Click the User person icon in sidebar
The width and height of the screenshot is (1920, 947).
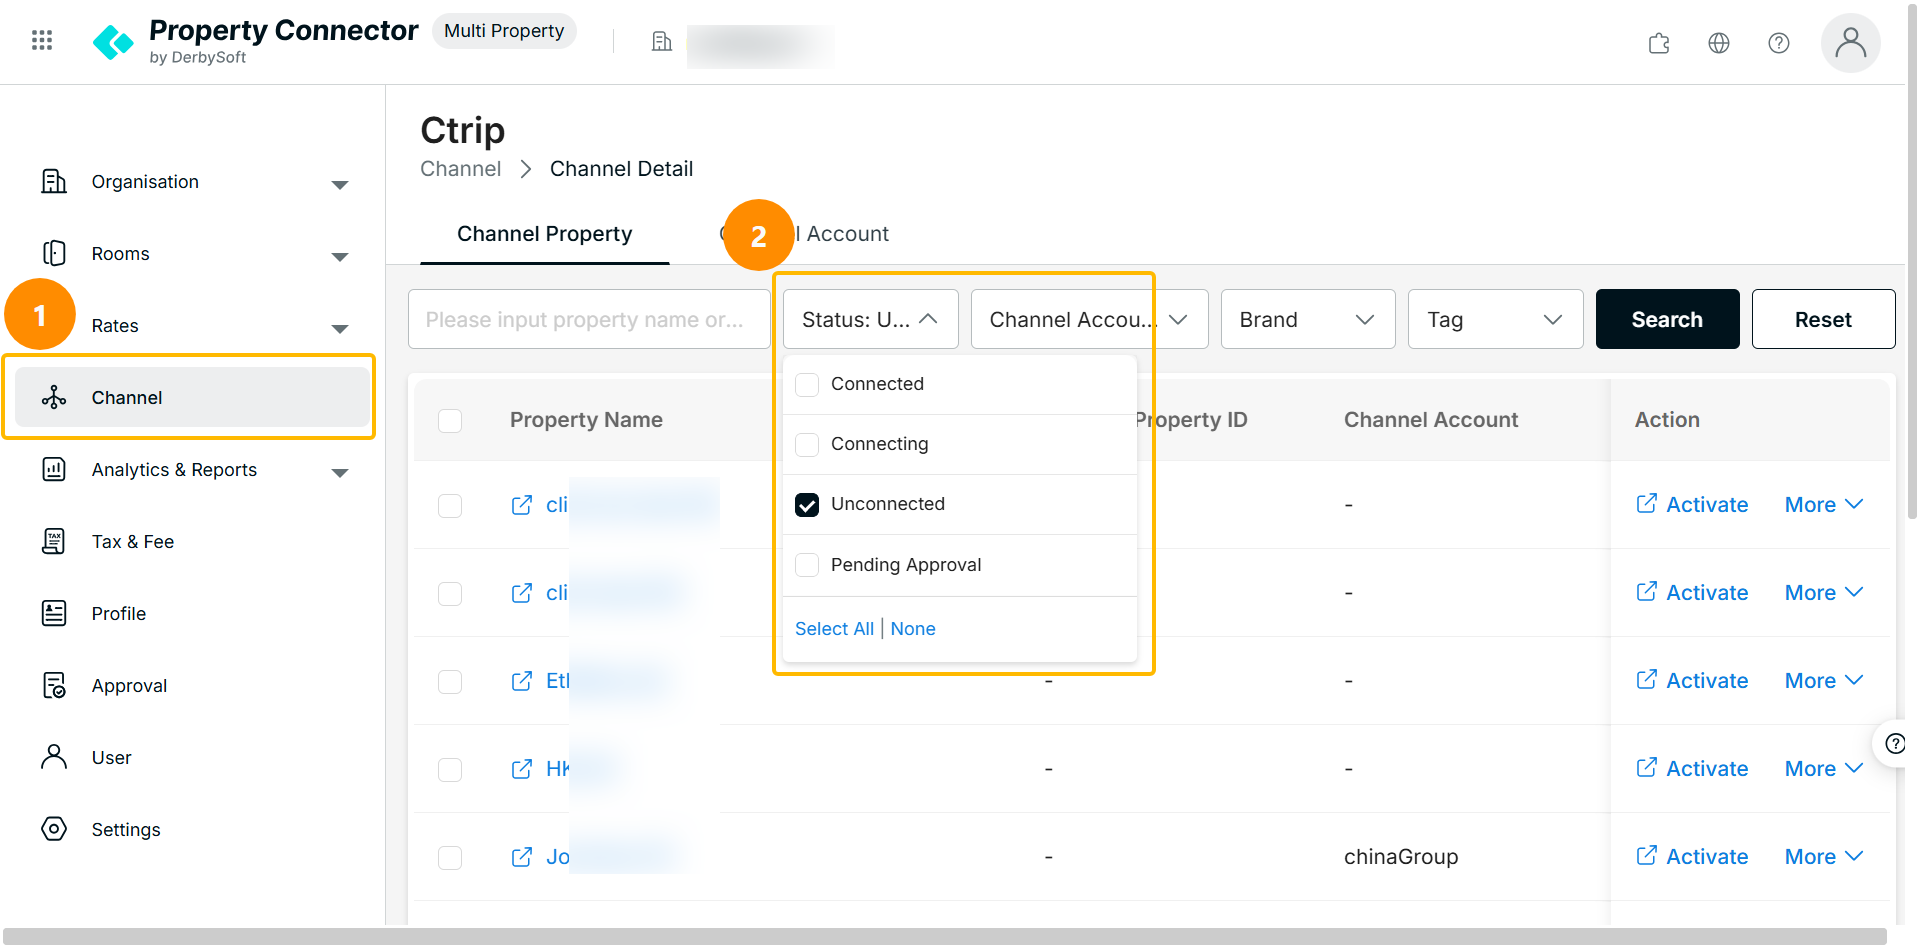pyautogui.click(x=54, y=758)
